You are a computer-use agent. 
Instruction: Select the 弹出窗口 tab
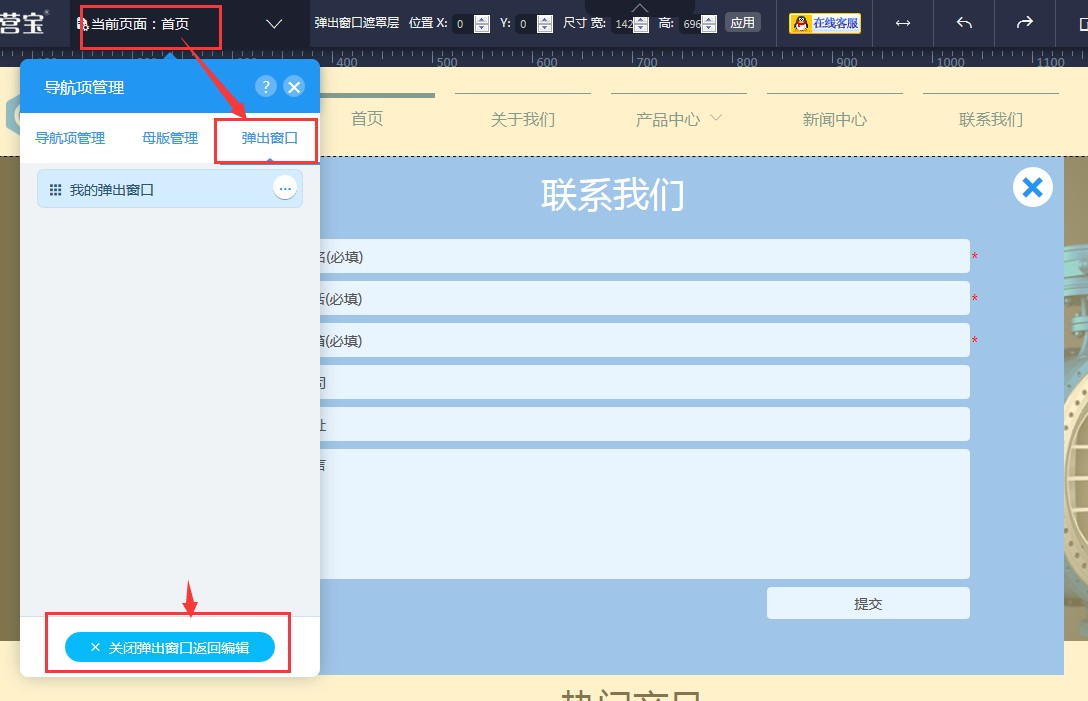coord(269,138)
